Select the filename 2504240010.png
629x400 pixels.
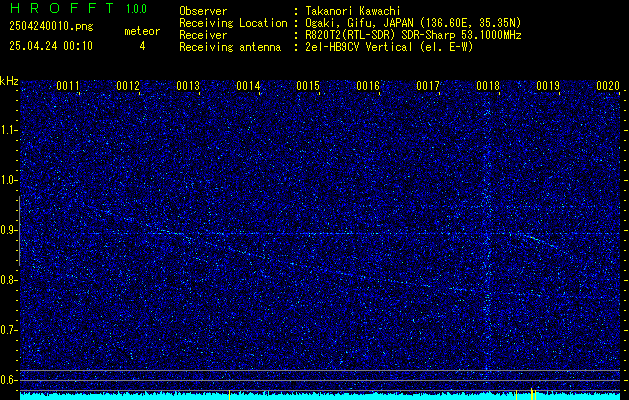51,27
